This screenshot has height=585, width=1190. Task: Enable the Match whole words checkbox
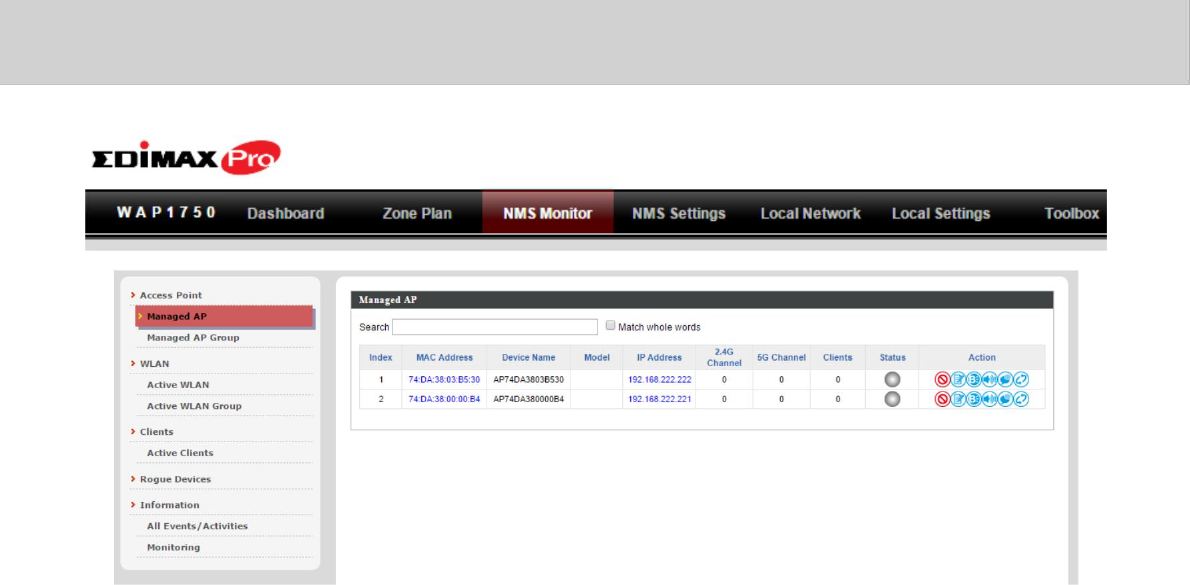611,326
